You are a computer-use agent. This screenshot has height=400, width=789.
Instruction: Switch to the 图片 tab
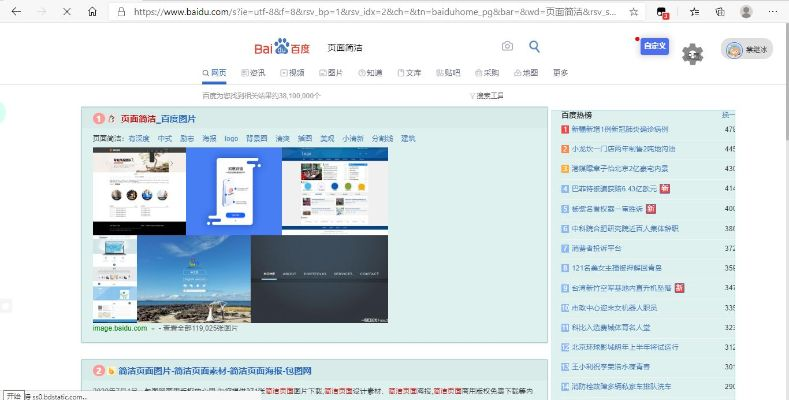coord(331,73)
